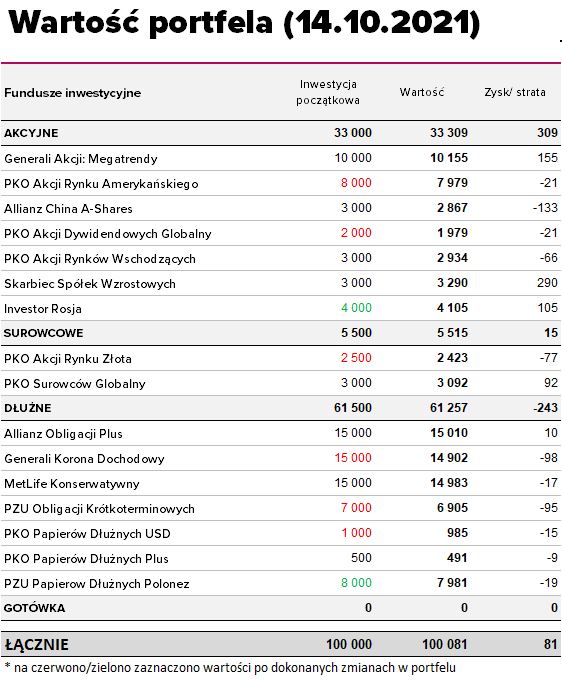Click the 'Fundusze inwestycyjne' column header

[x=73, y=93]
